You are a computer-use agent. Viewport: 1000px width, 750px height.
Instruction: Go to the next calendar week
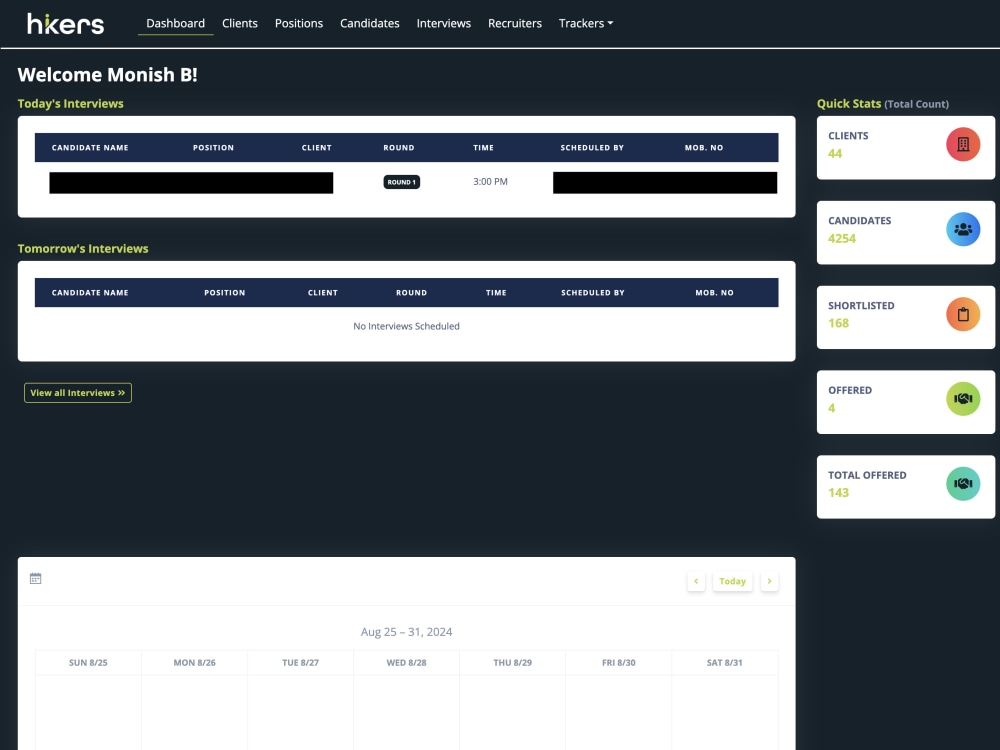click(769, 581)
